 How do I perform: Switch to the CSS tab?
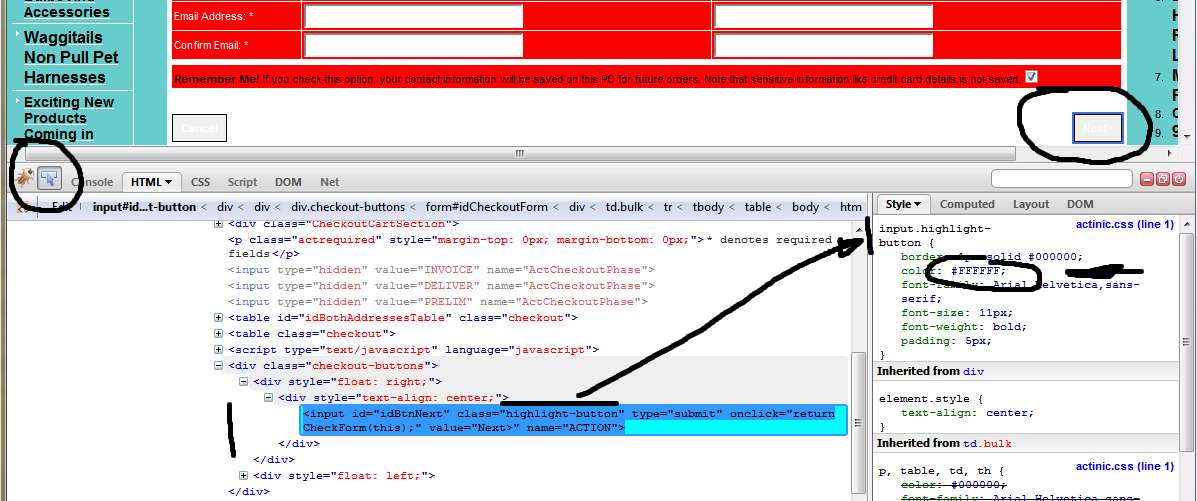[x=200, y=182]
